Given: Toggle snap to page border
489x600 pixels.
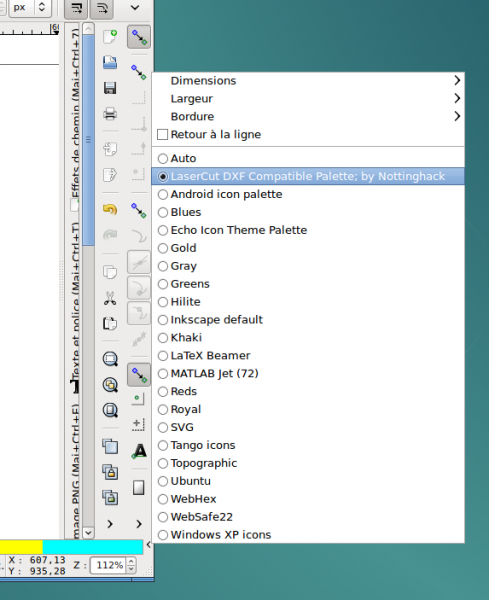Looking at the screenshot, I should click(x=139, y=488).
